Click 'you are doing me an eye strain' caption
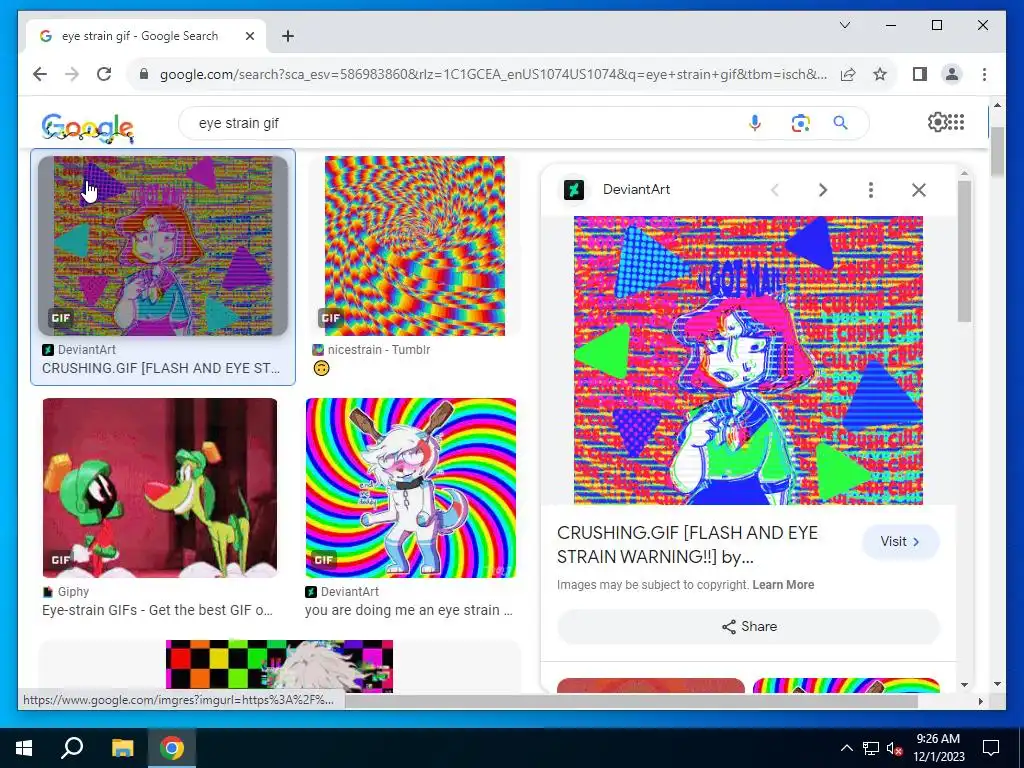Screen dimensions: 1024x768 point(409,610)
